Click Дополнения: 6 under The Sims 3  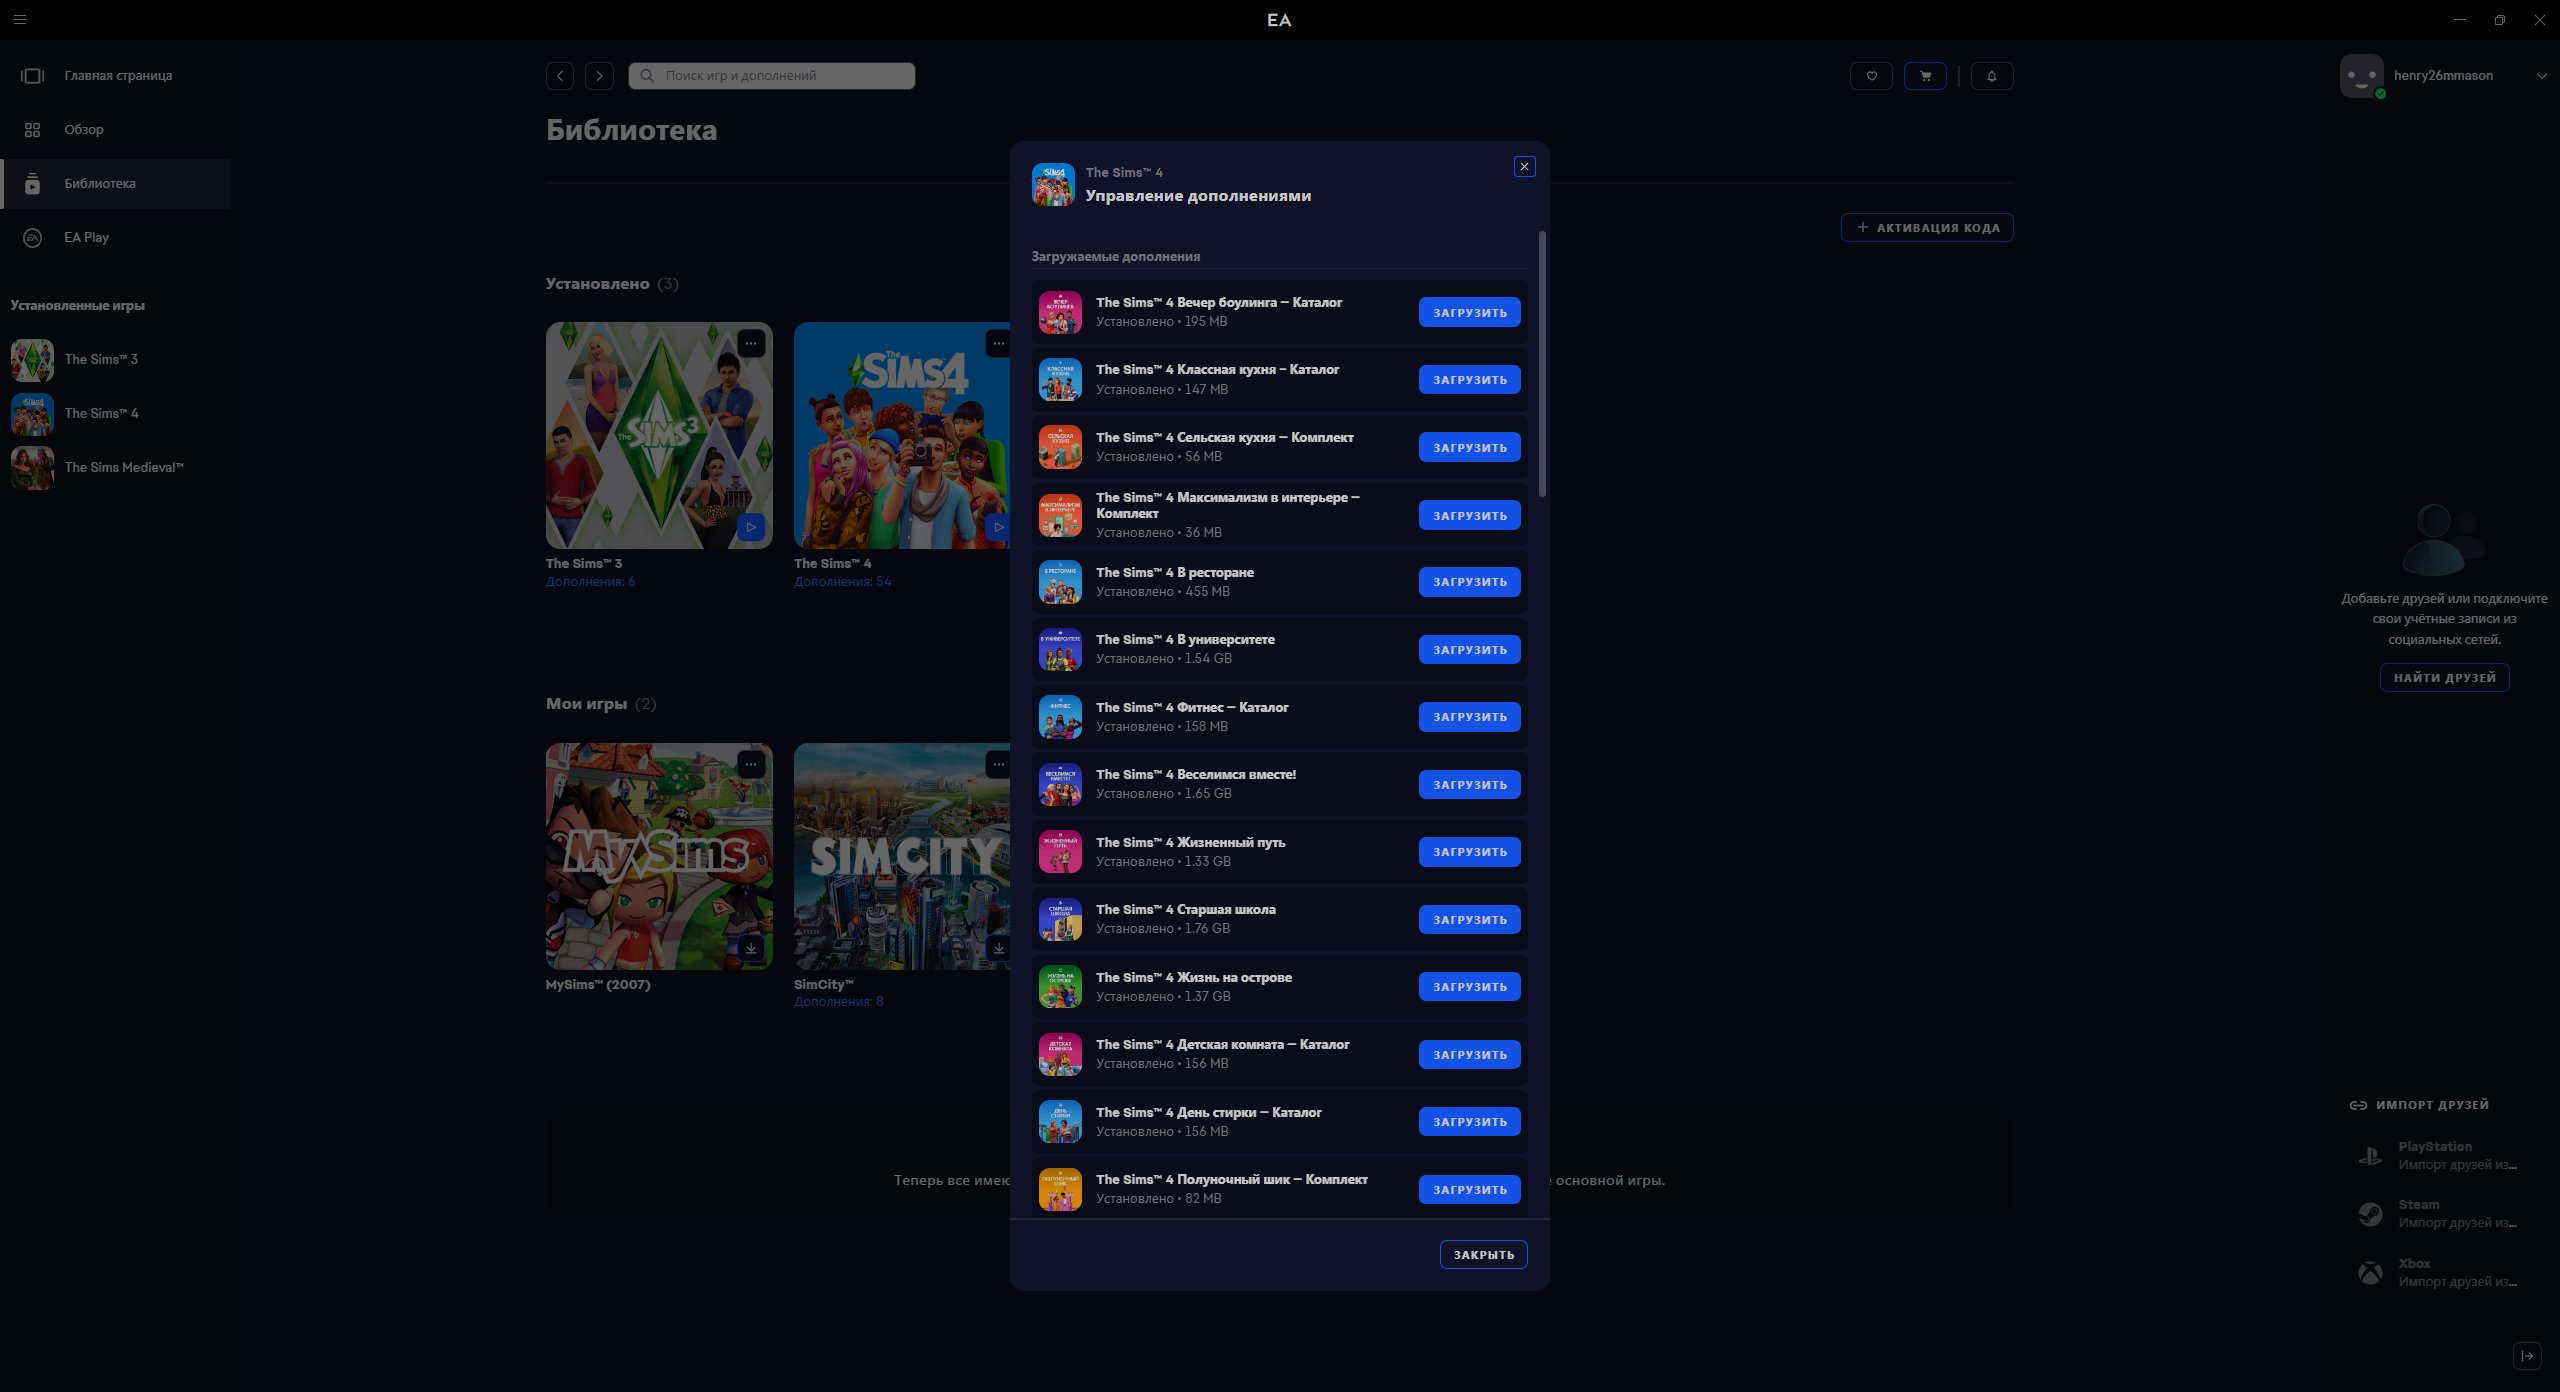[x=590, y=582]
